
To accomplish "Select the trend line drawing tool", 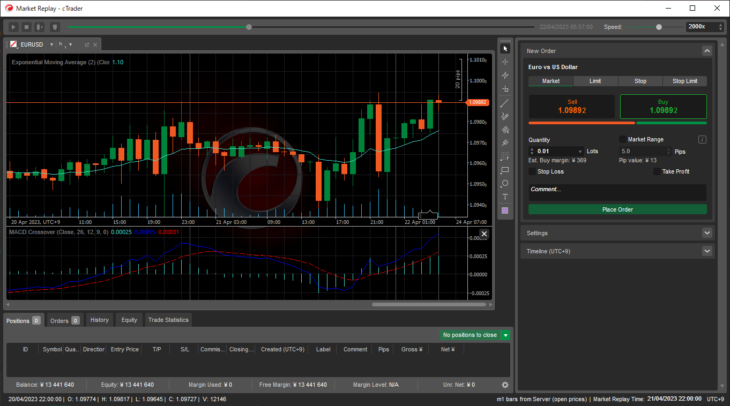I will point(505,103).
